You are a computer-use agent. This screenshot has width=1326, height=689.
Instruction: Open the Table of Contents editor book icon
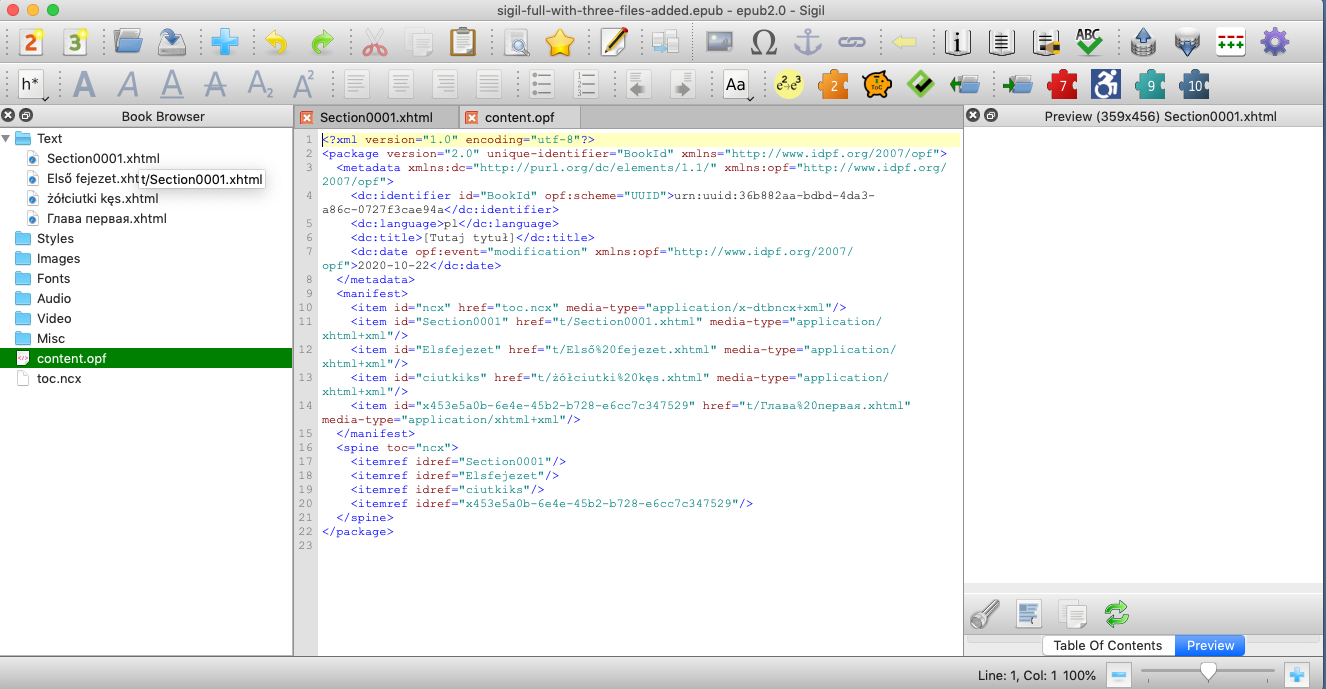tap(1001, 43)
